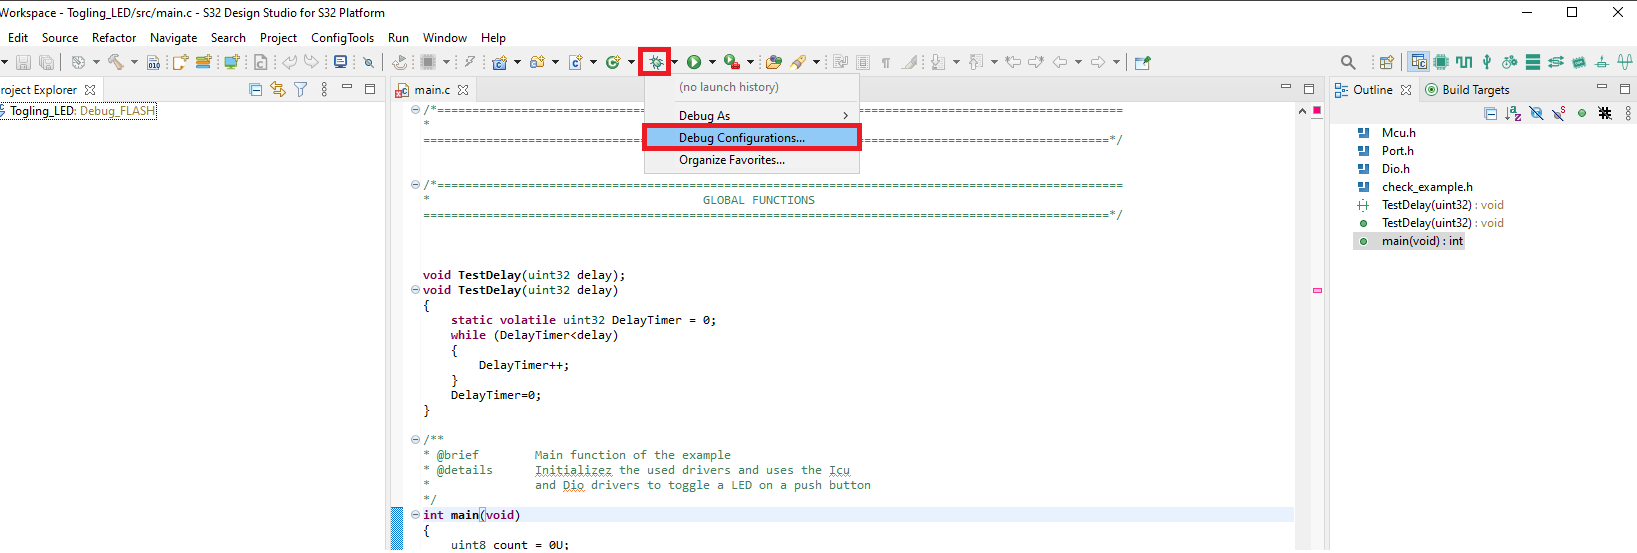The width and height of the screenshot is (1637, 553).
Task: Click the Open Perspective icon
Action: click(x=1386, y=62)
